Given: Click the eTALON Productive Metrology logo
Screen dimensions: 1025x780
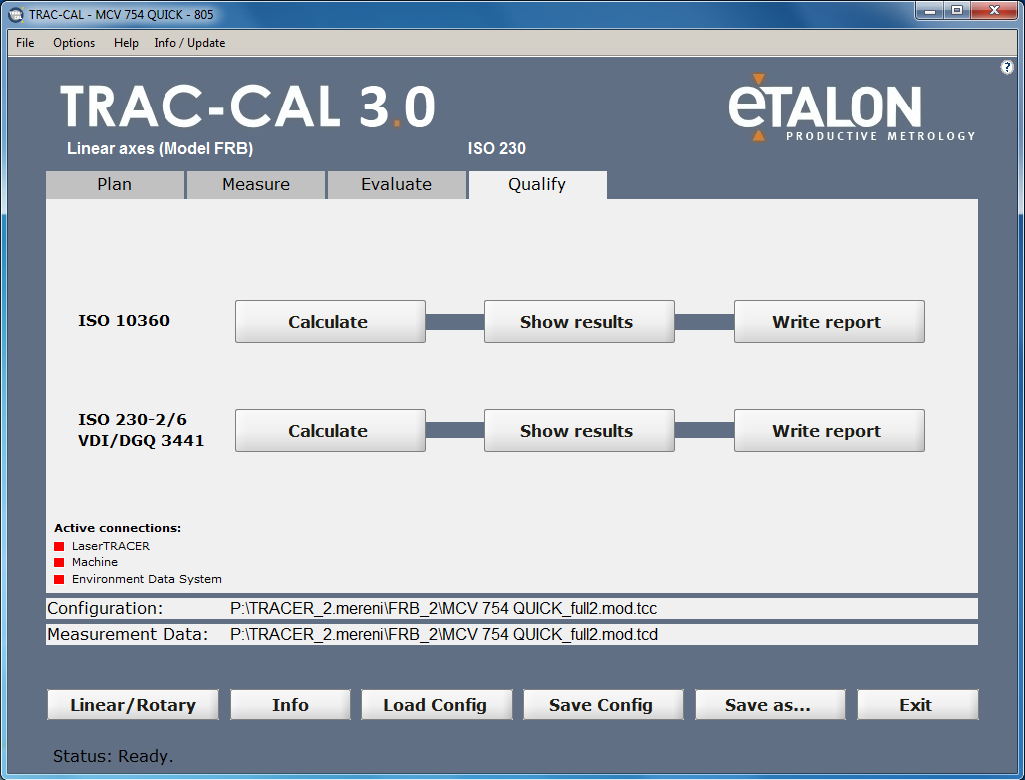Looking at the screenshot, I should click(851, 108).
